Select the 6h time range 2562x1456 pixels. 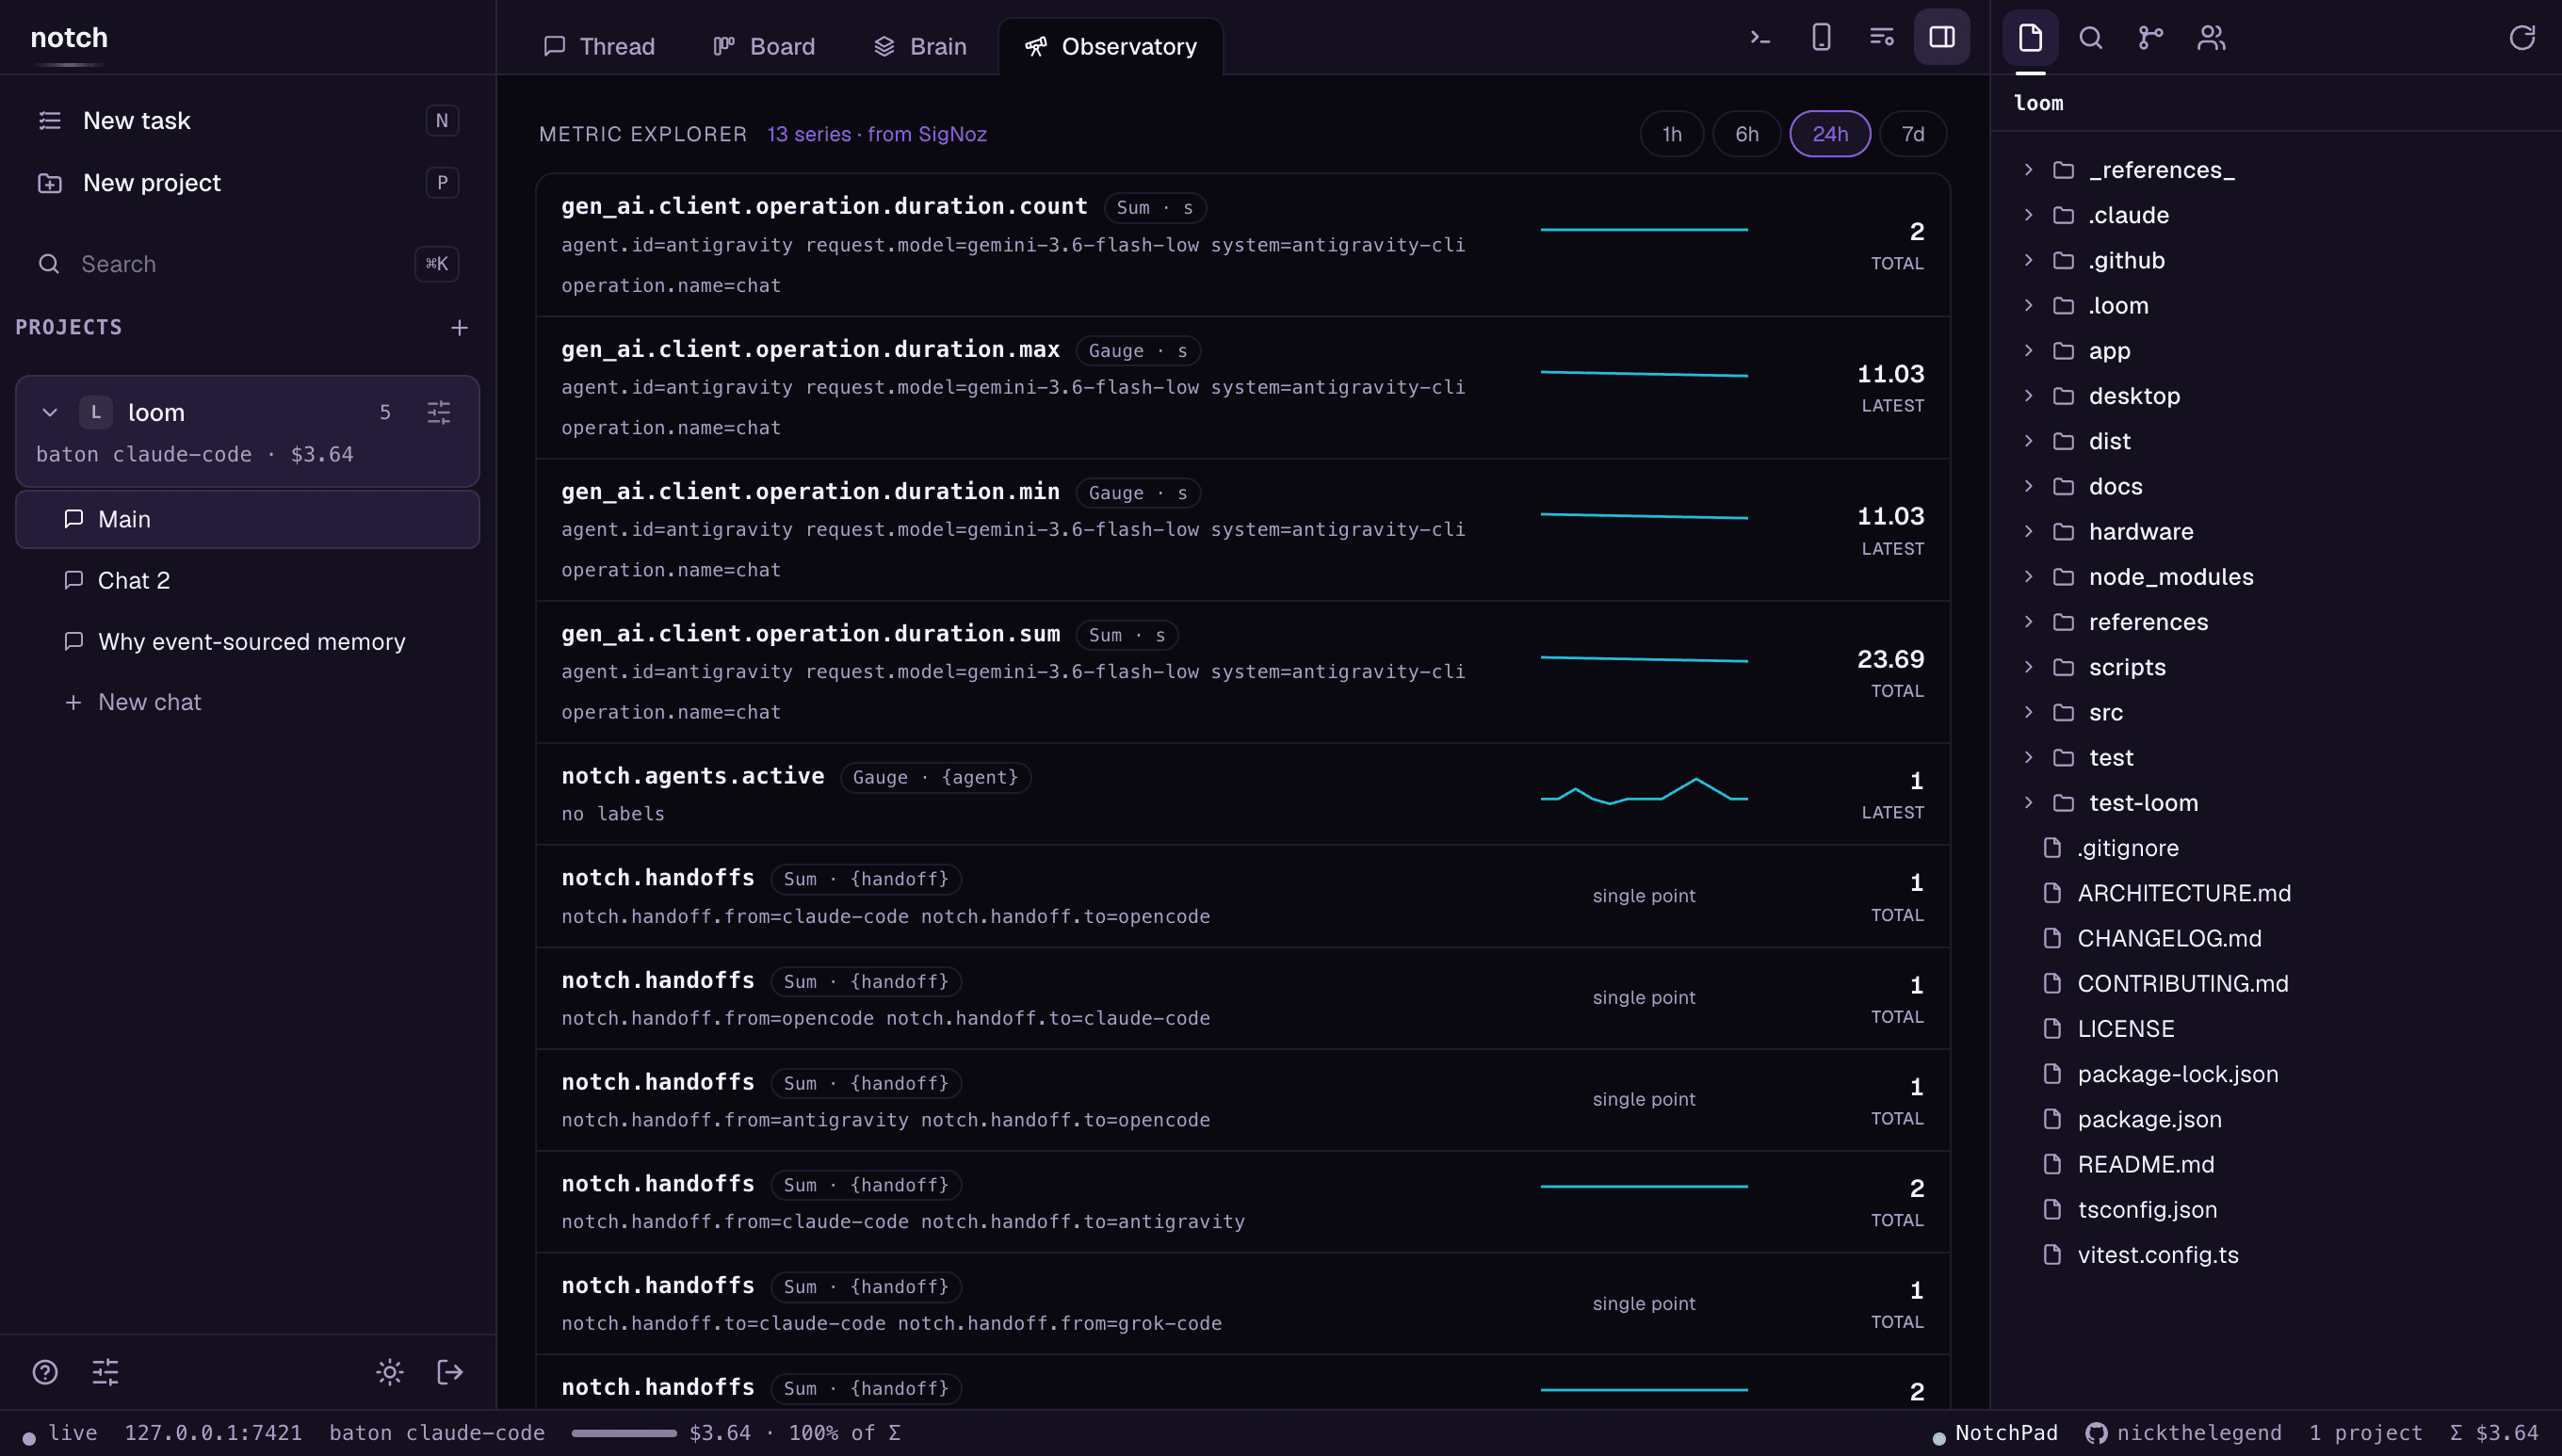click(x=1746, y=134)
